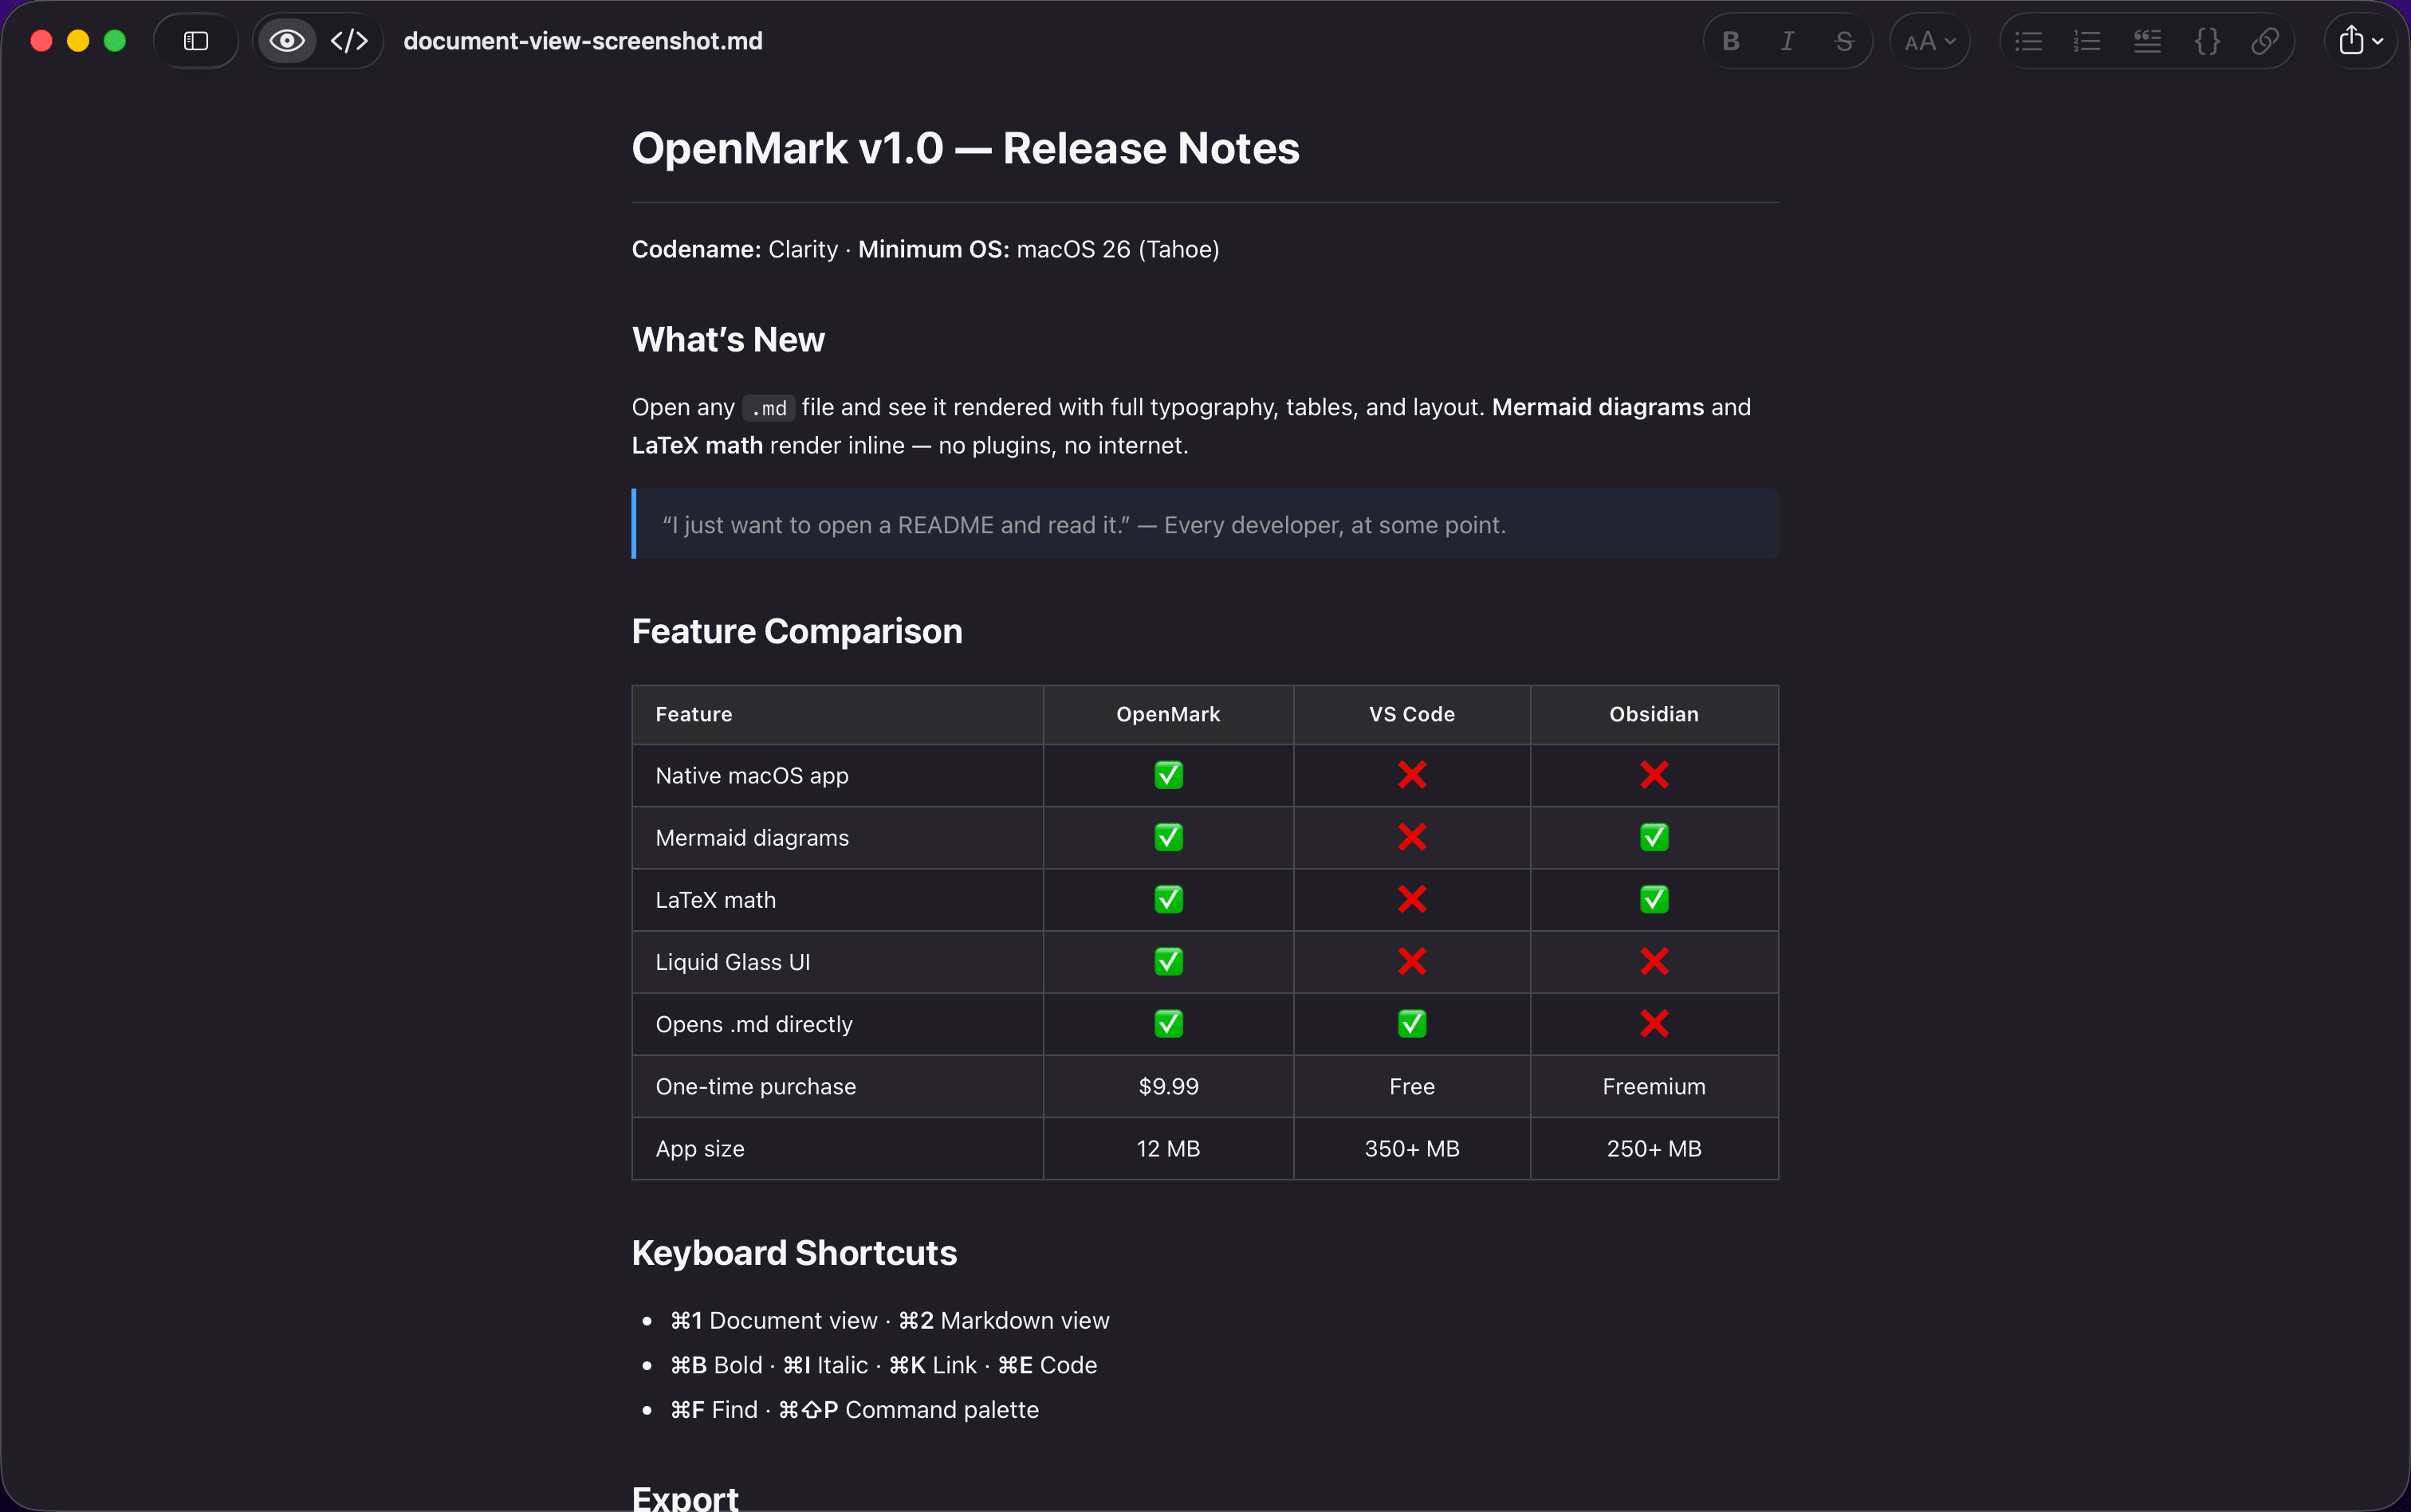2411x1512 pixels.
Task: Insert a code block
Action: click(2207, 40)
